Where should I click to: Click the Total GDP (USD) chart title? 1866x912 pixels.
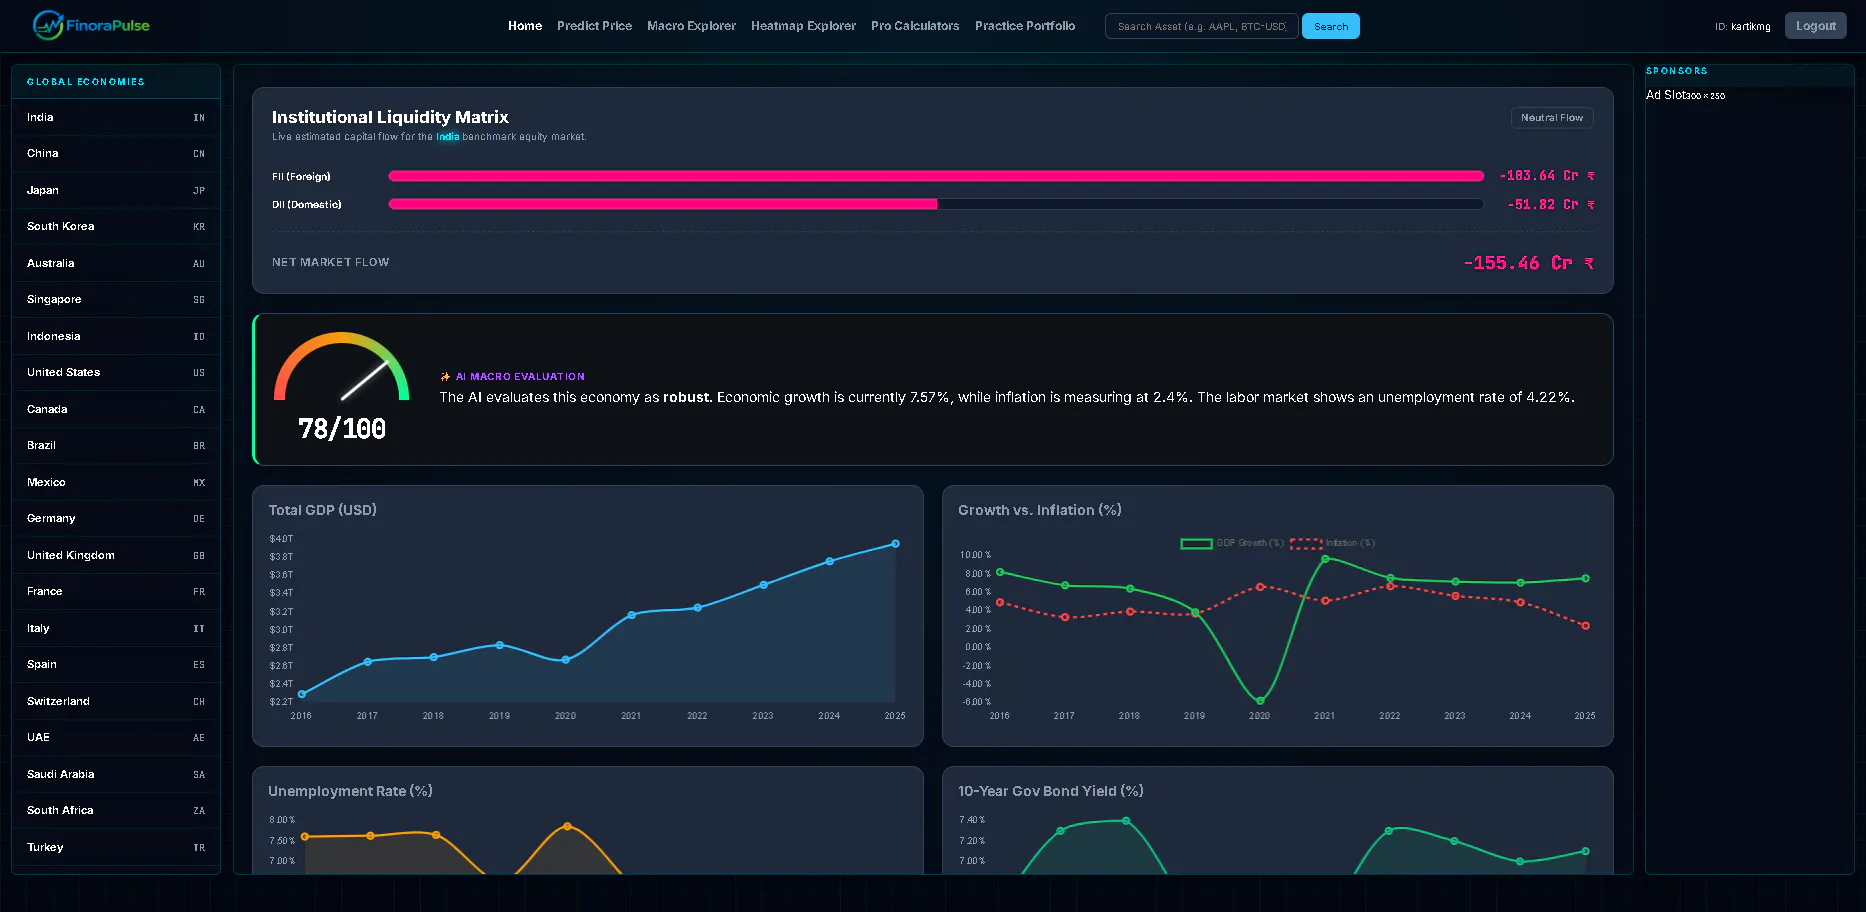tap(322, 510)
